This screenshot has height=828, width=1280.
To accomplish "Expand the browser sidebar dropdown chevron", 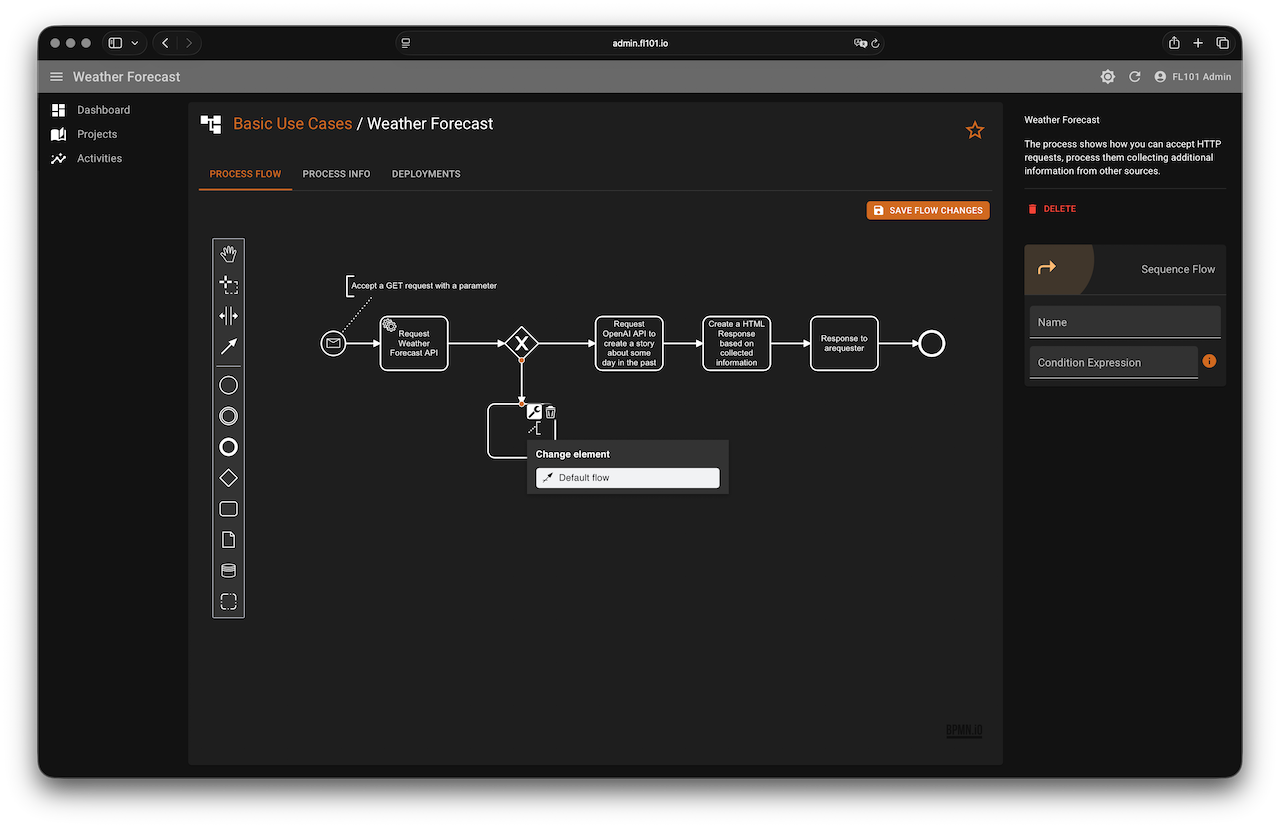I will coord(135,43).
